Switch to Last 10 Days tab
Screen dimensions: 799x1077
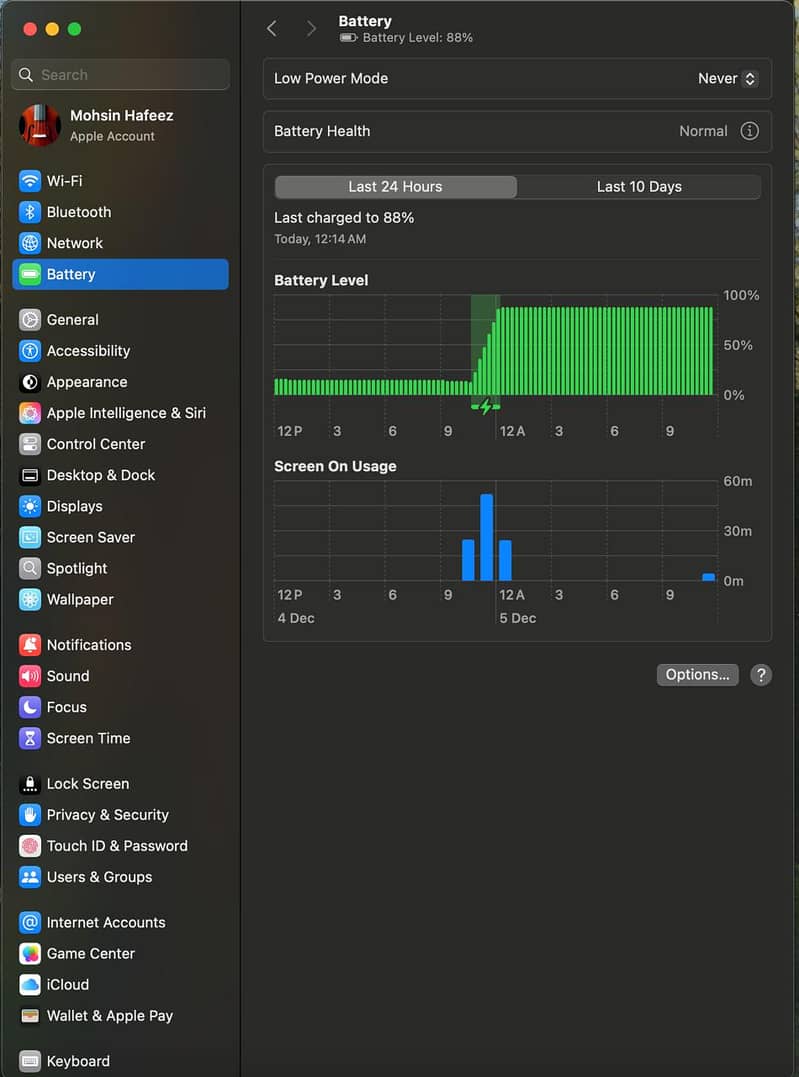[x=639, y=187]
